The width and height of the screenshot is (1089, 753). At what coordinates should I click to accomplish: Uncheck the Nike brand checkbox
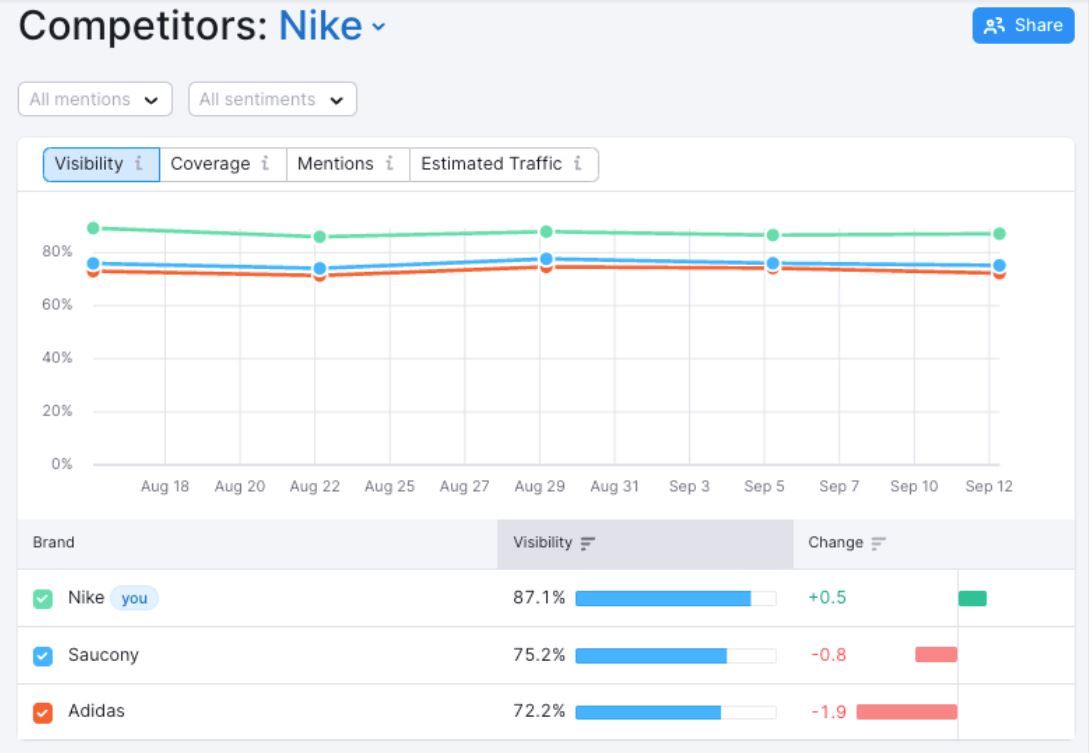(43, 599)
